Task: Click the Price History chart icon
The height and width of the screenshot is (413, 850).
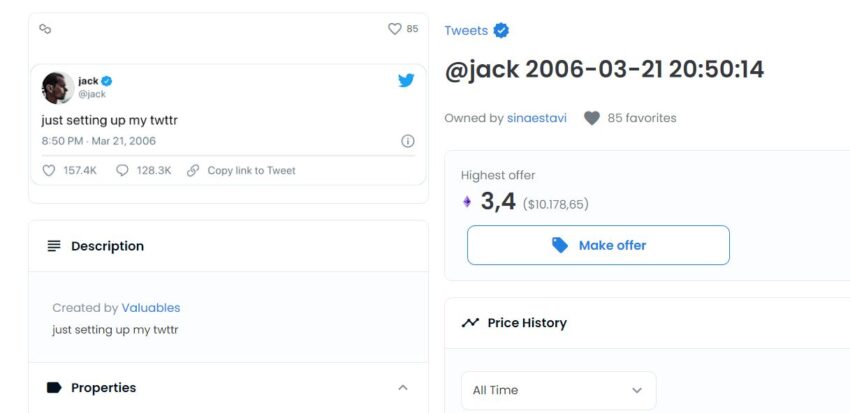Action: (470, 323)
